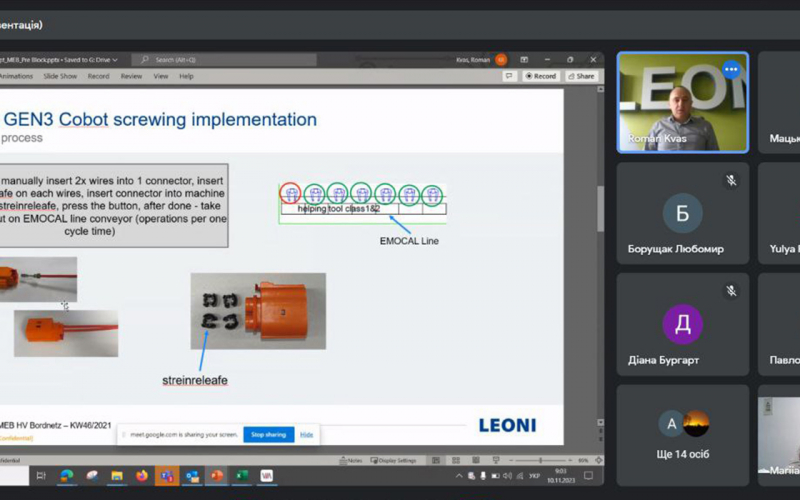
Task: Open Task View in the taskbar
Action: (x=41, y=476)
